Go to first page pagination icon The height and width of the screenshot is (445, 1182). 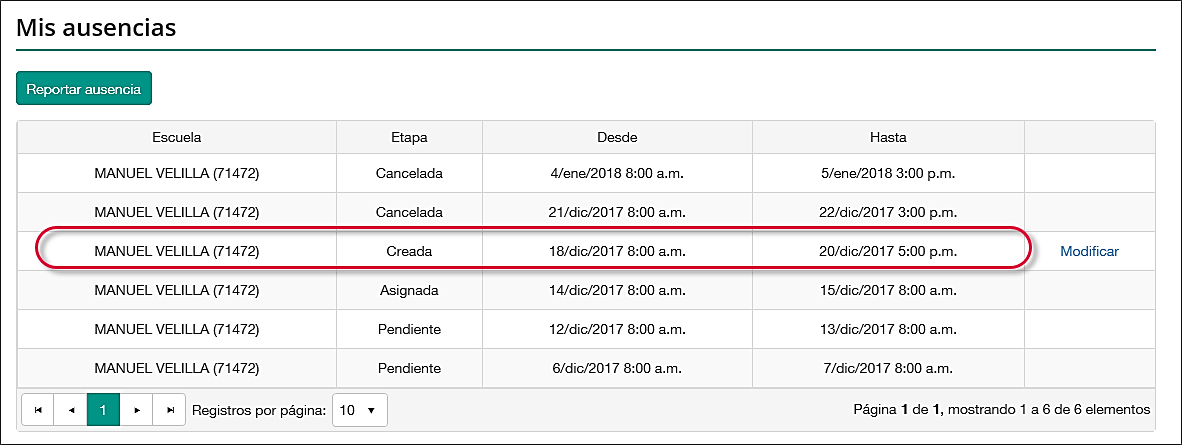38,410
